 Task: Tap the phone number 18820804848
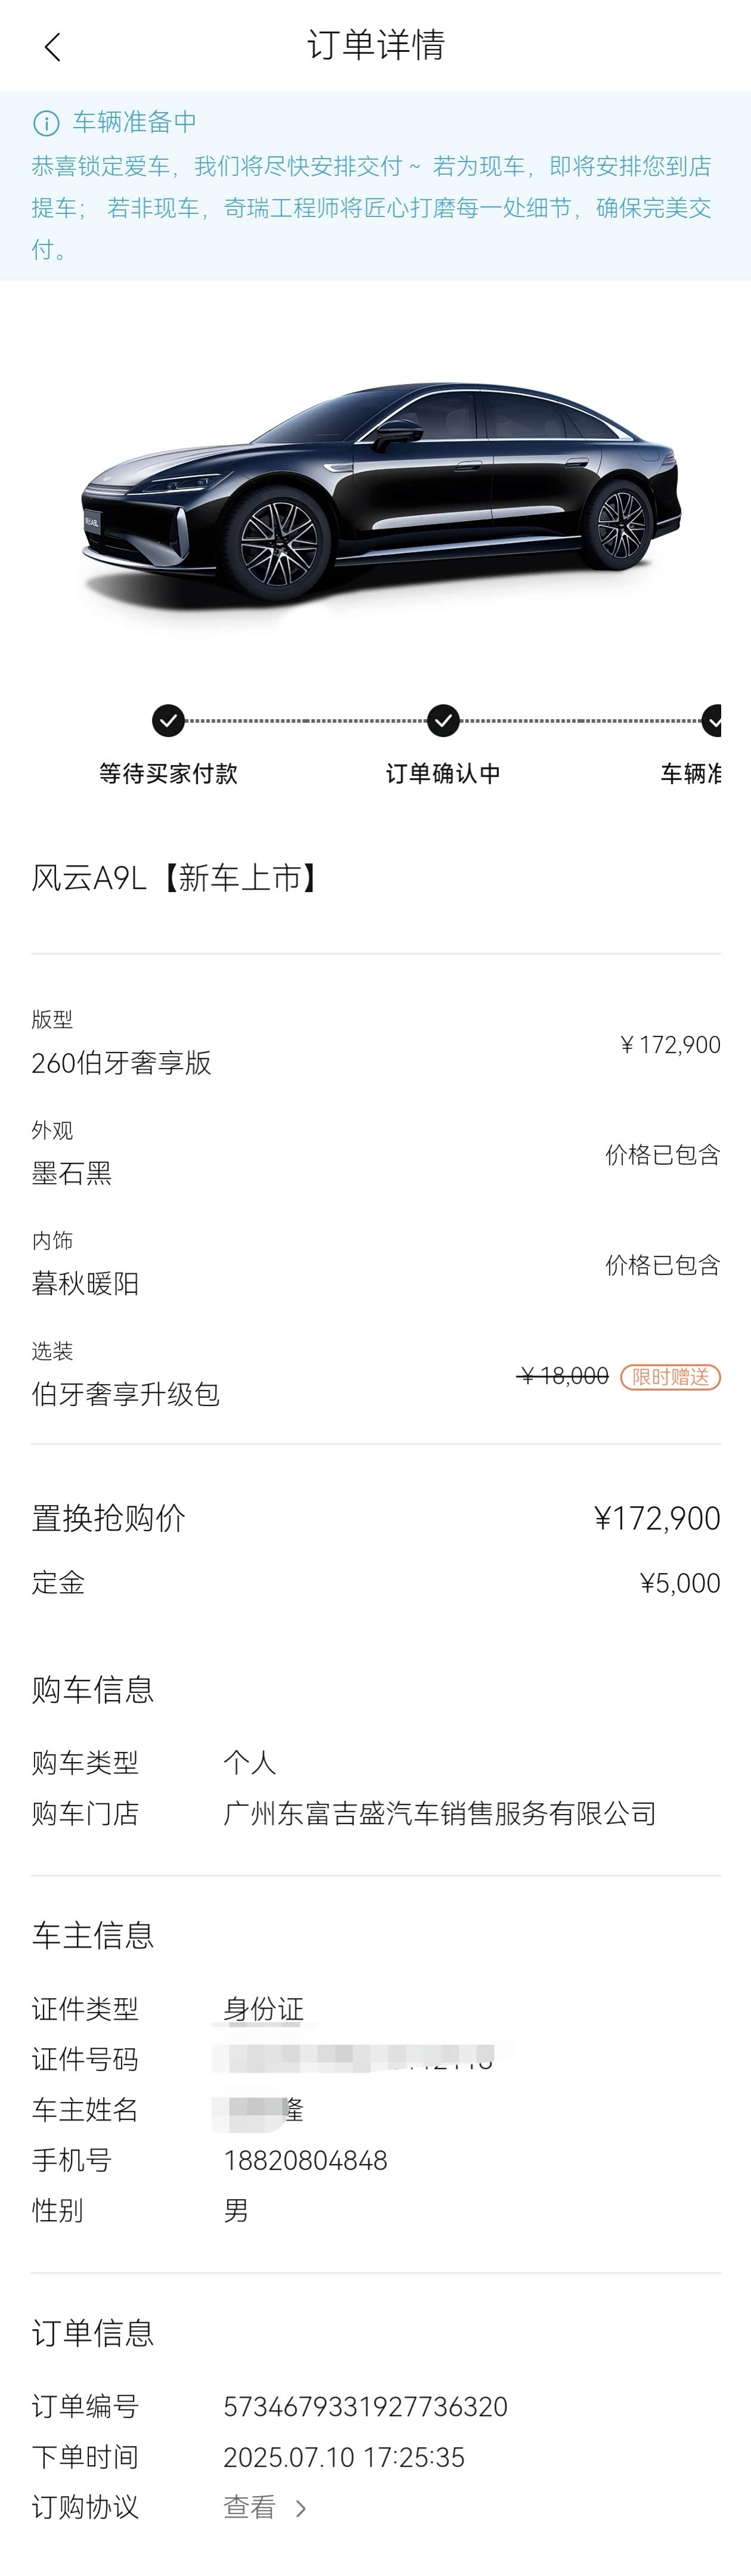(x=305, y=2160)
